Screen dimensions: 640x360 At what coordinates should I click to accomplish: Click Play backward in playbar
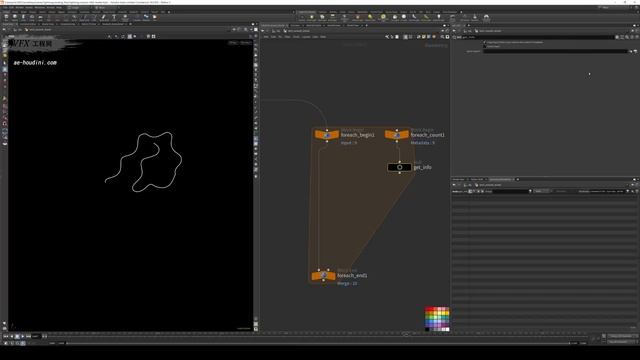click(x=11, y=336)
